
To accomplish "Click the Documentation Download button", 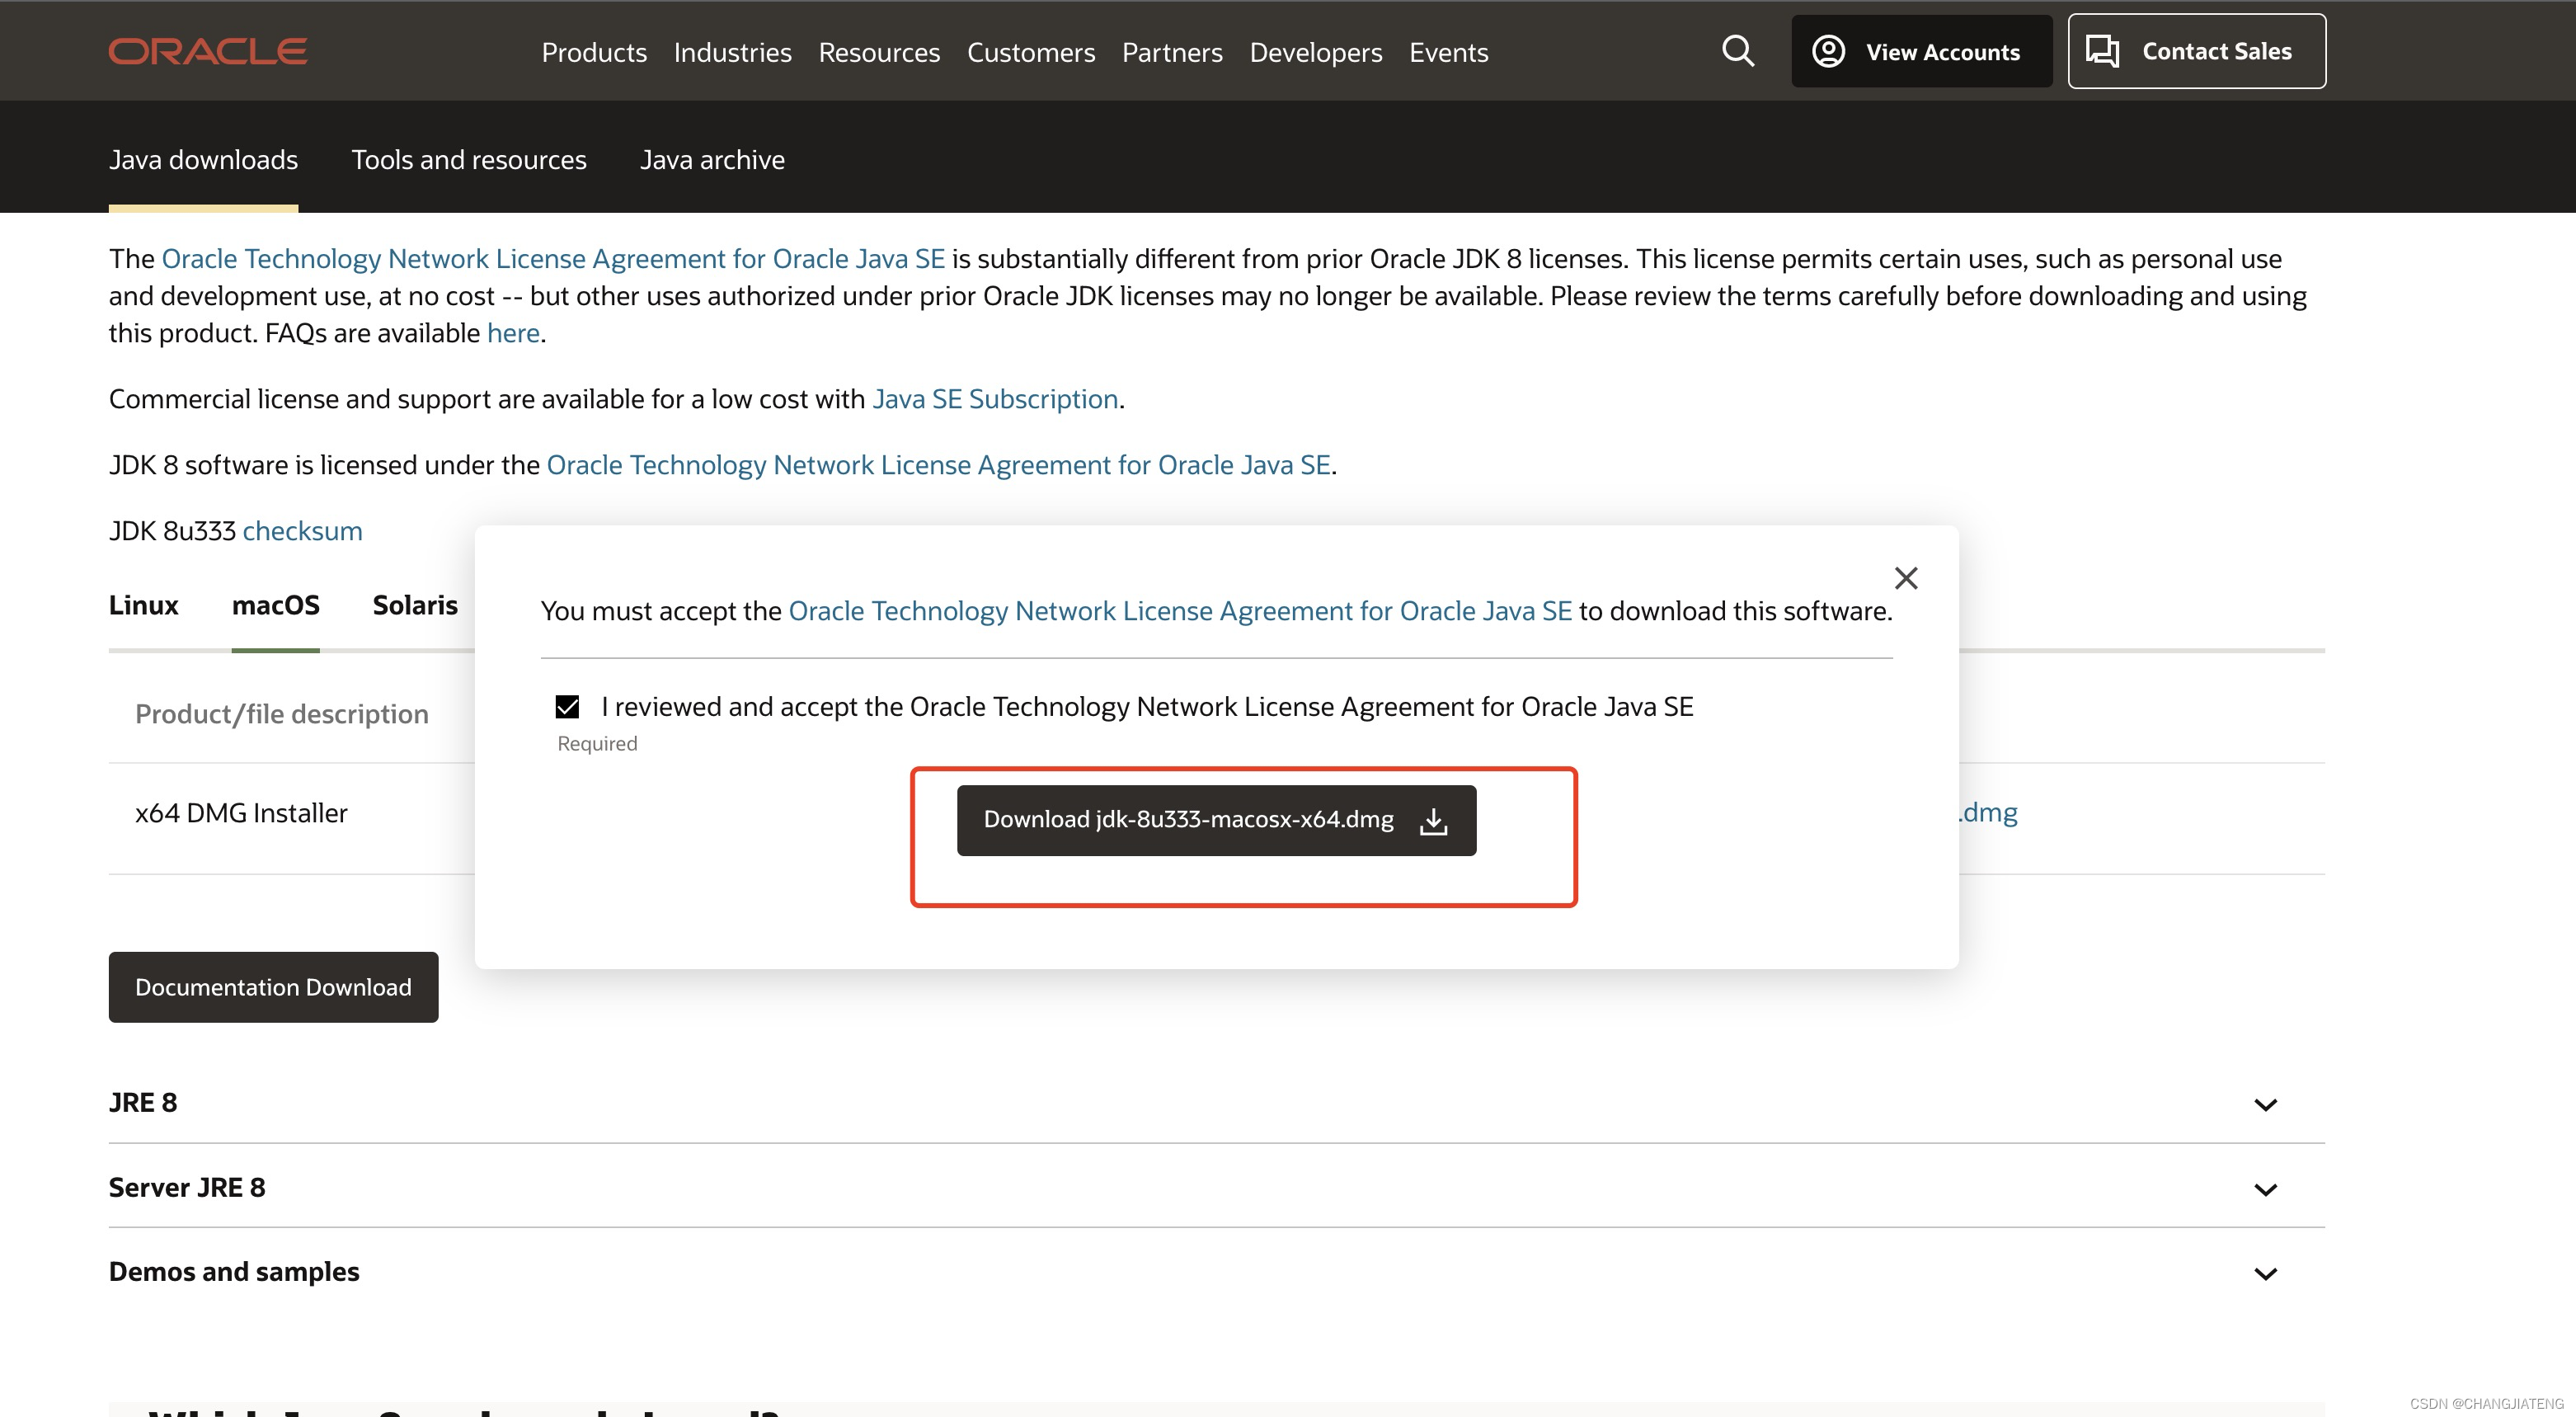I will click(273, 987).
